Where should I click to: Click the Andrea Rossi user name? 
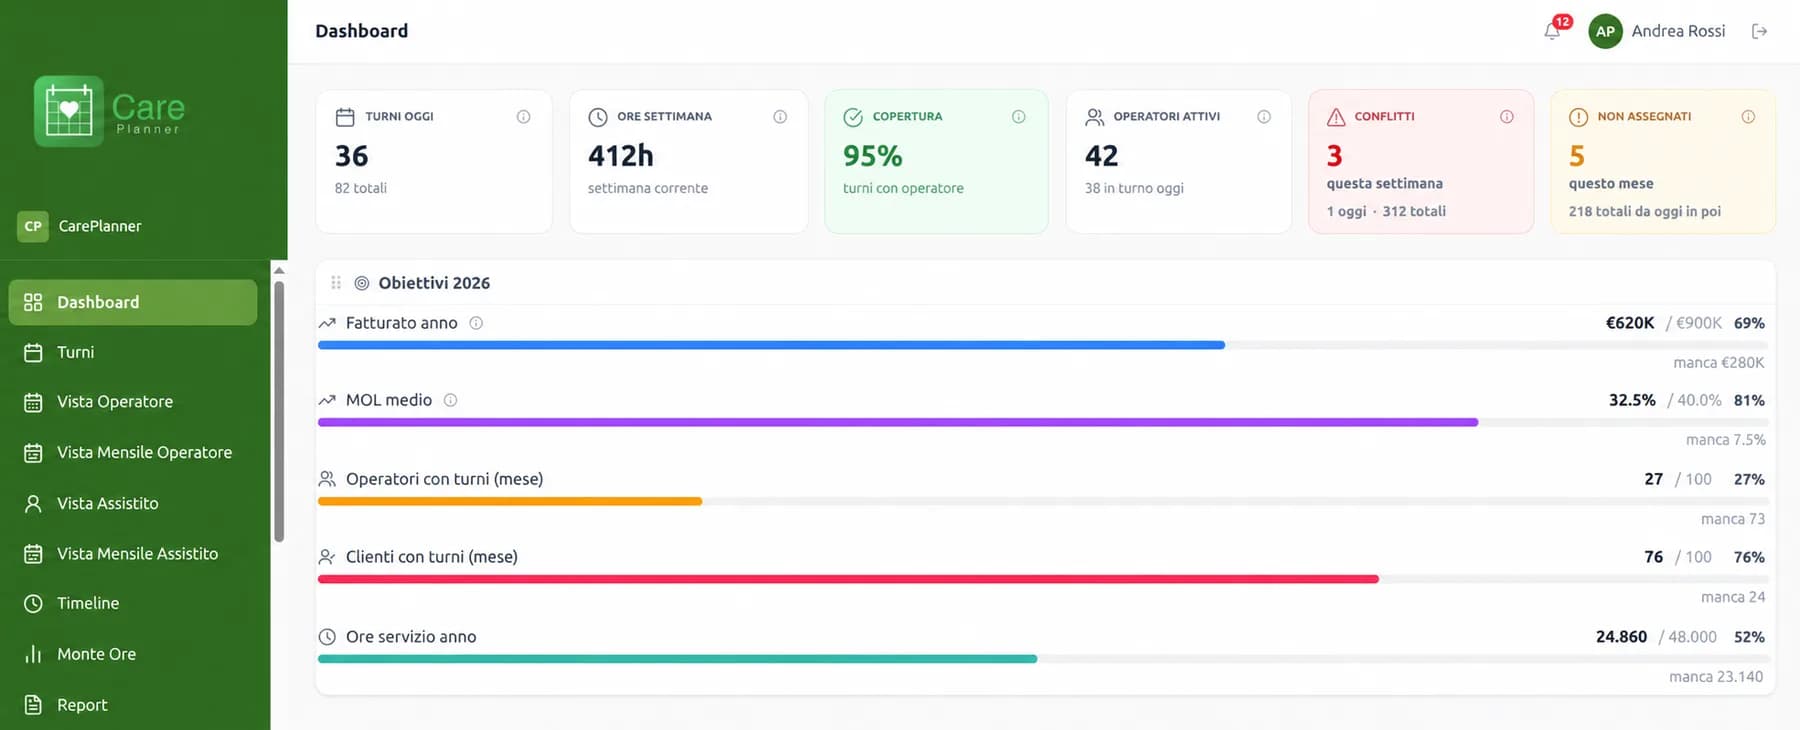tap(1678, 31)
